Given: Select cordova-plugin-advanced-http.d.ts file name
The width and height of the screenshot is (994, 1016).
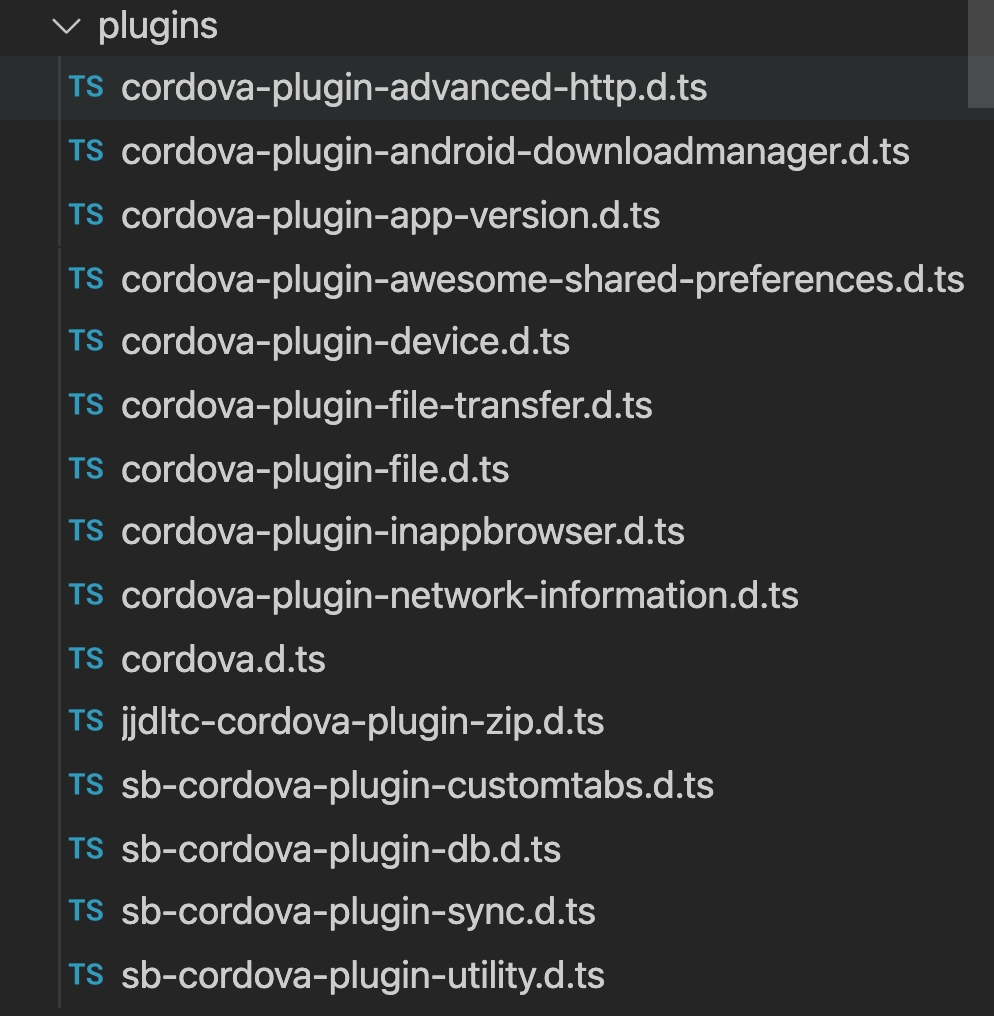Looking at the screenshot, I should 414,88.
